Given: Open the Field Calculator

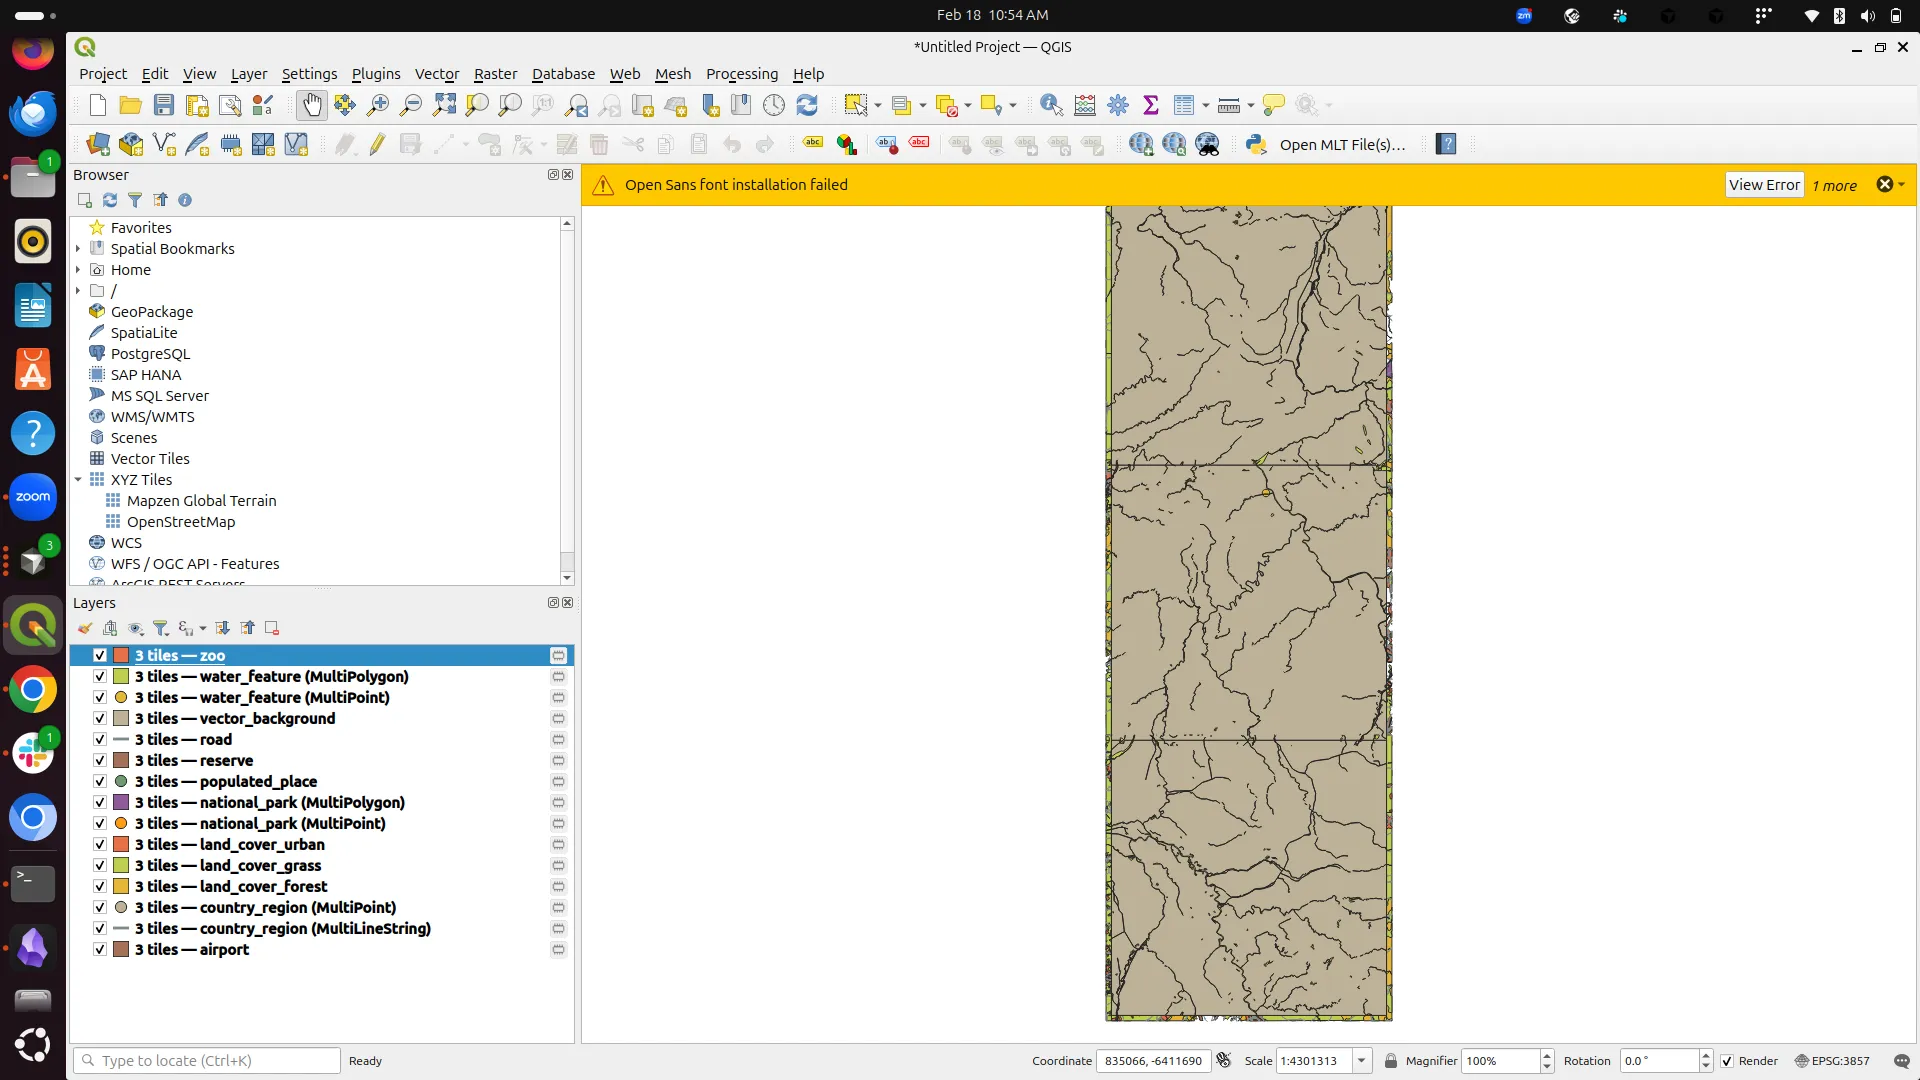Looking at the screenshot, I should pos(1085,105).
